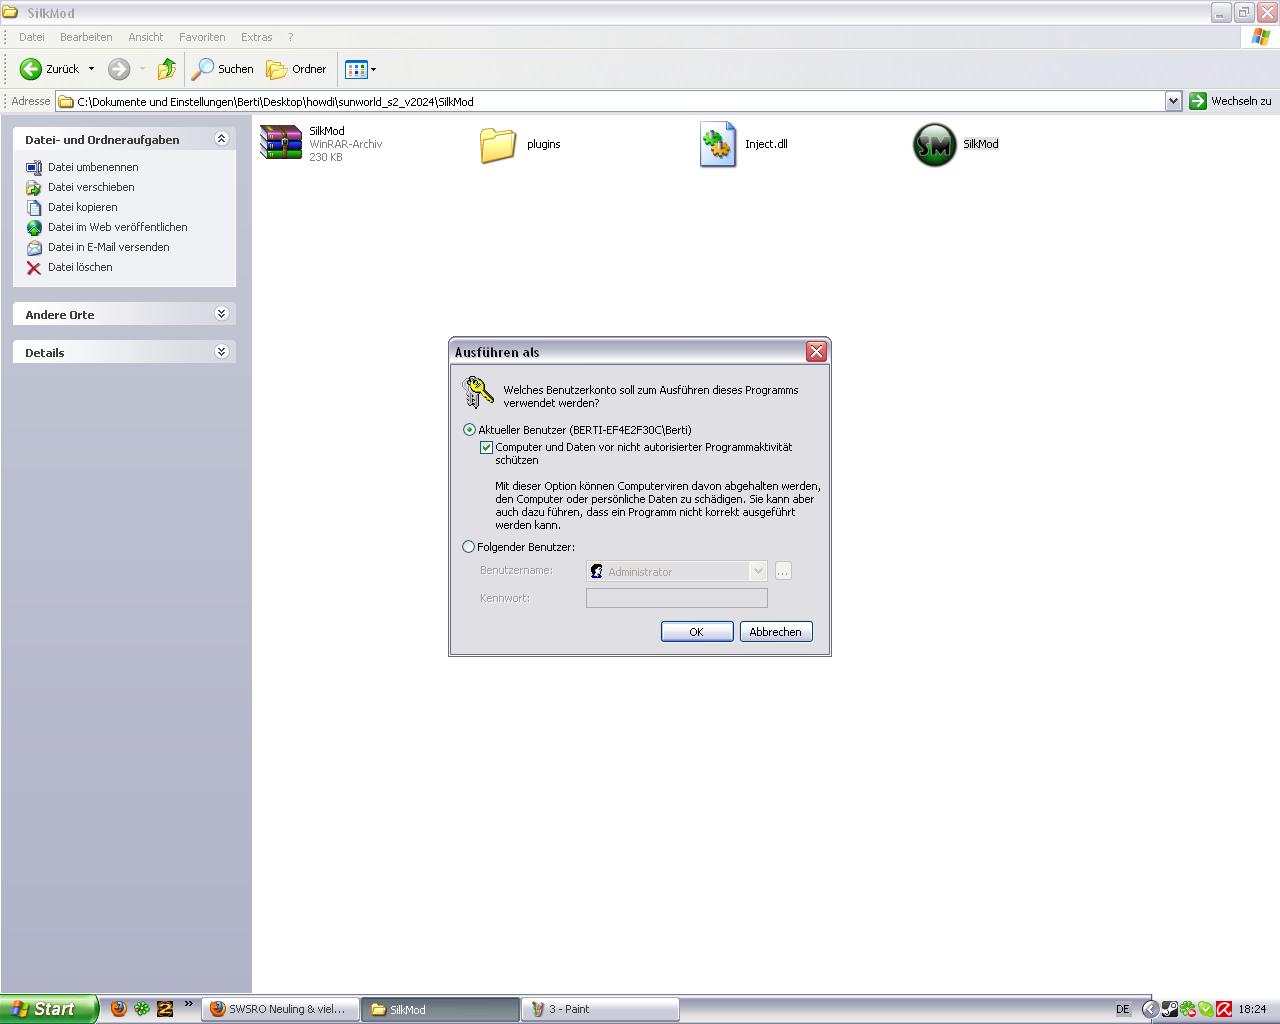Go up one folder level
The height and width of the screenshot is (1024, 1280).
[167, 69]
